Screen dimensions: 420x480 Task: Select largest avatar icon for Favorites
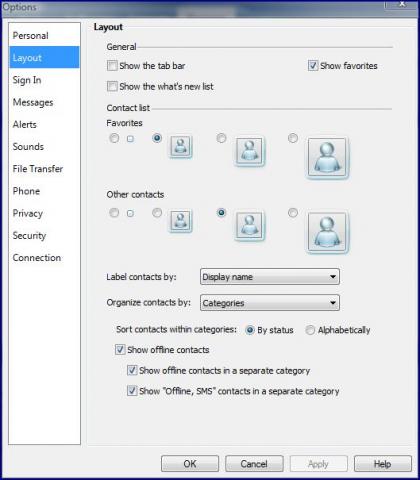293,138
